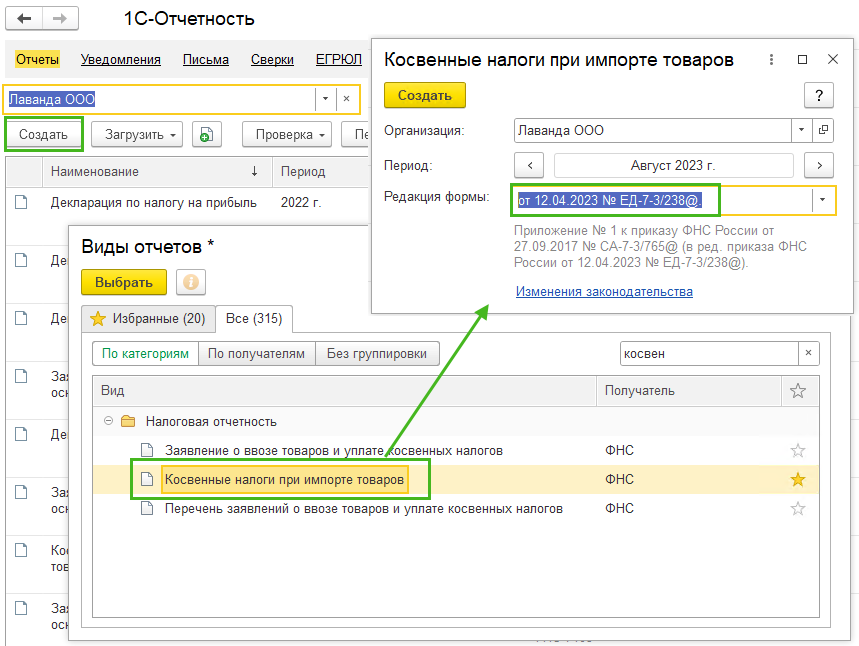Click the search field containing 'косвен'

[709, 353]
